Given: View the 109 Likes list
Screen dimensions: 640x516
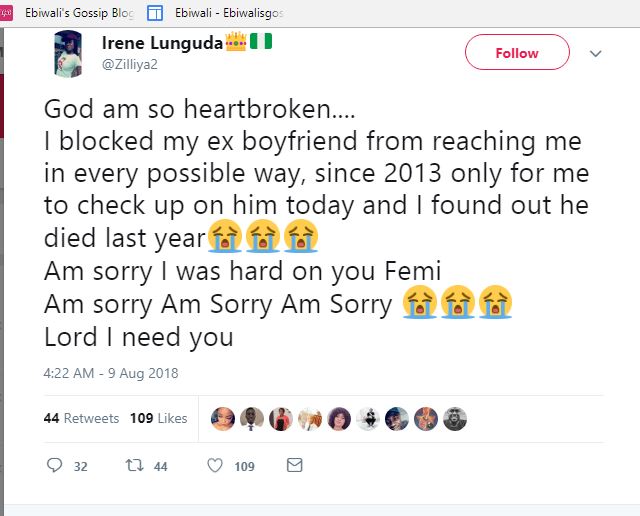Looking at the screenshot, I should [158, 418].
